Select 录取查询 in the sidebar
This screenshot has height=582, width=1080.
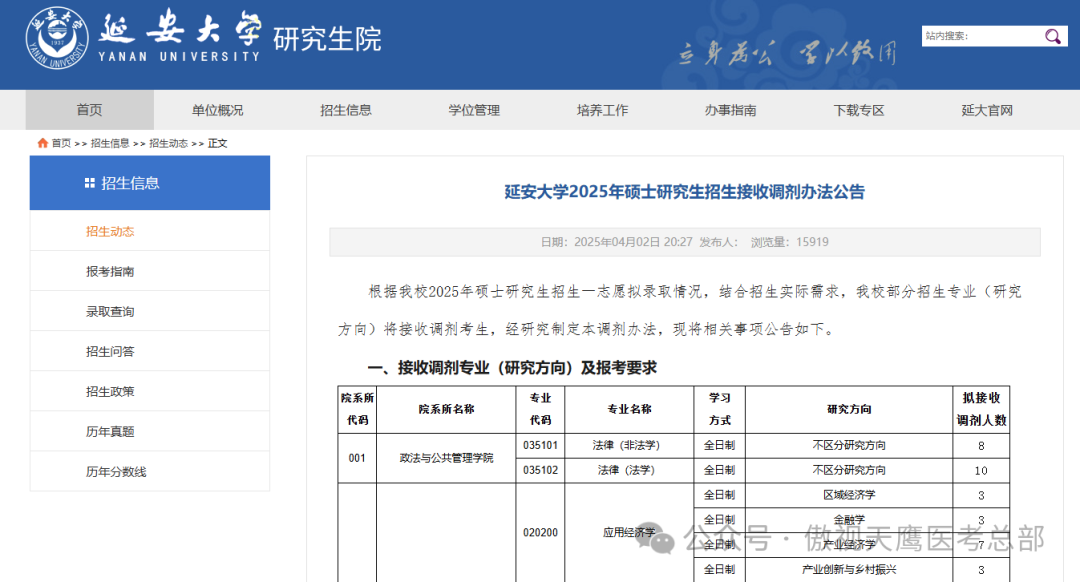[149, 311]
